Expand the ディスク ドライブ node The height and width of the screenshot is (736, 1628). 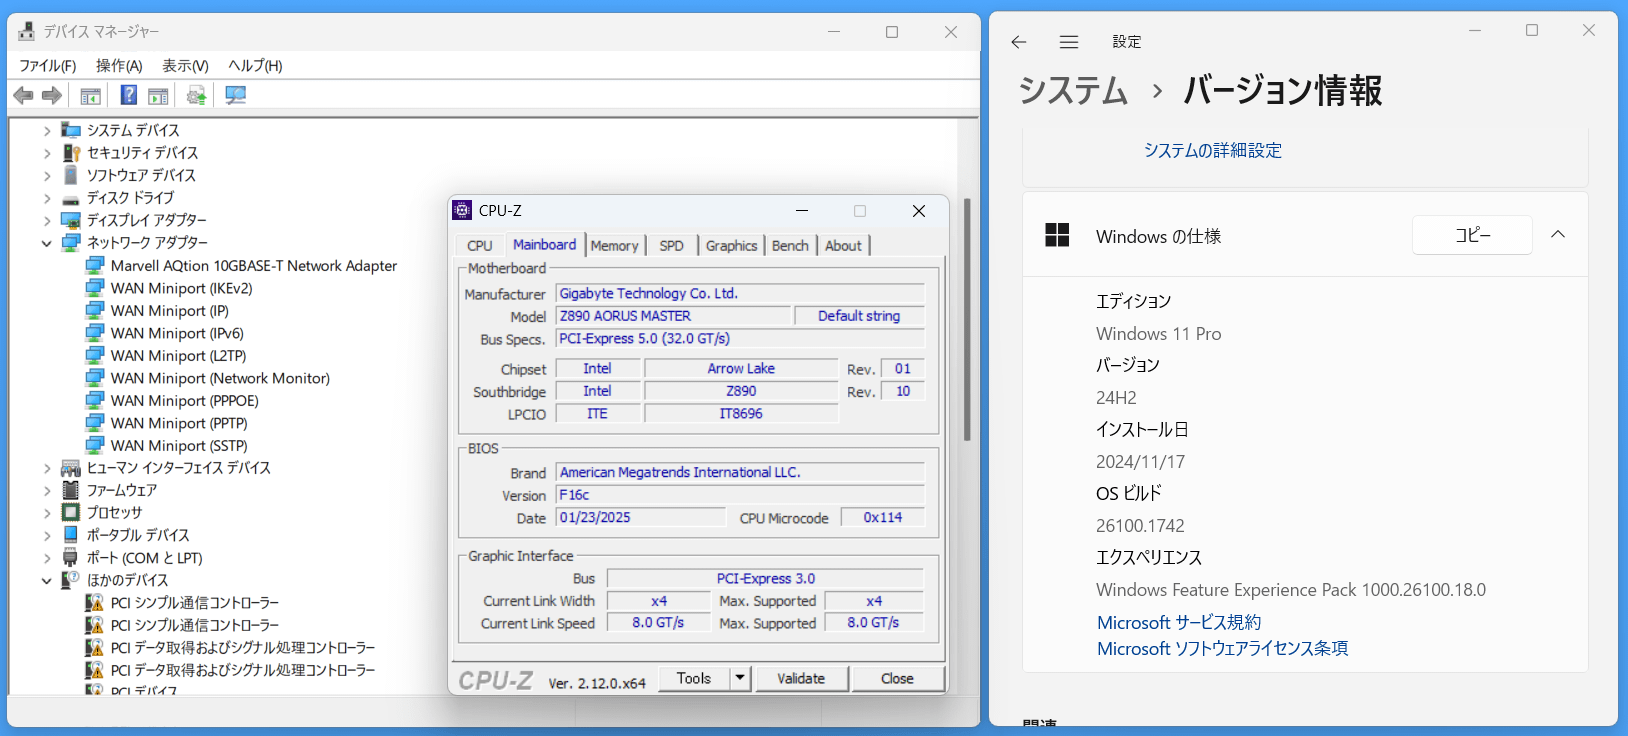click(47, 198)
